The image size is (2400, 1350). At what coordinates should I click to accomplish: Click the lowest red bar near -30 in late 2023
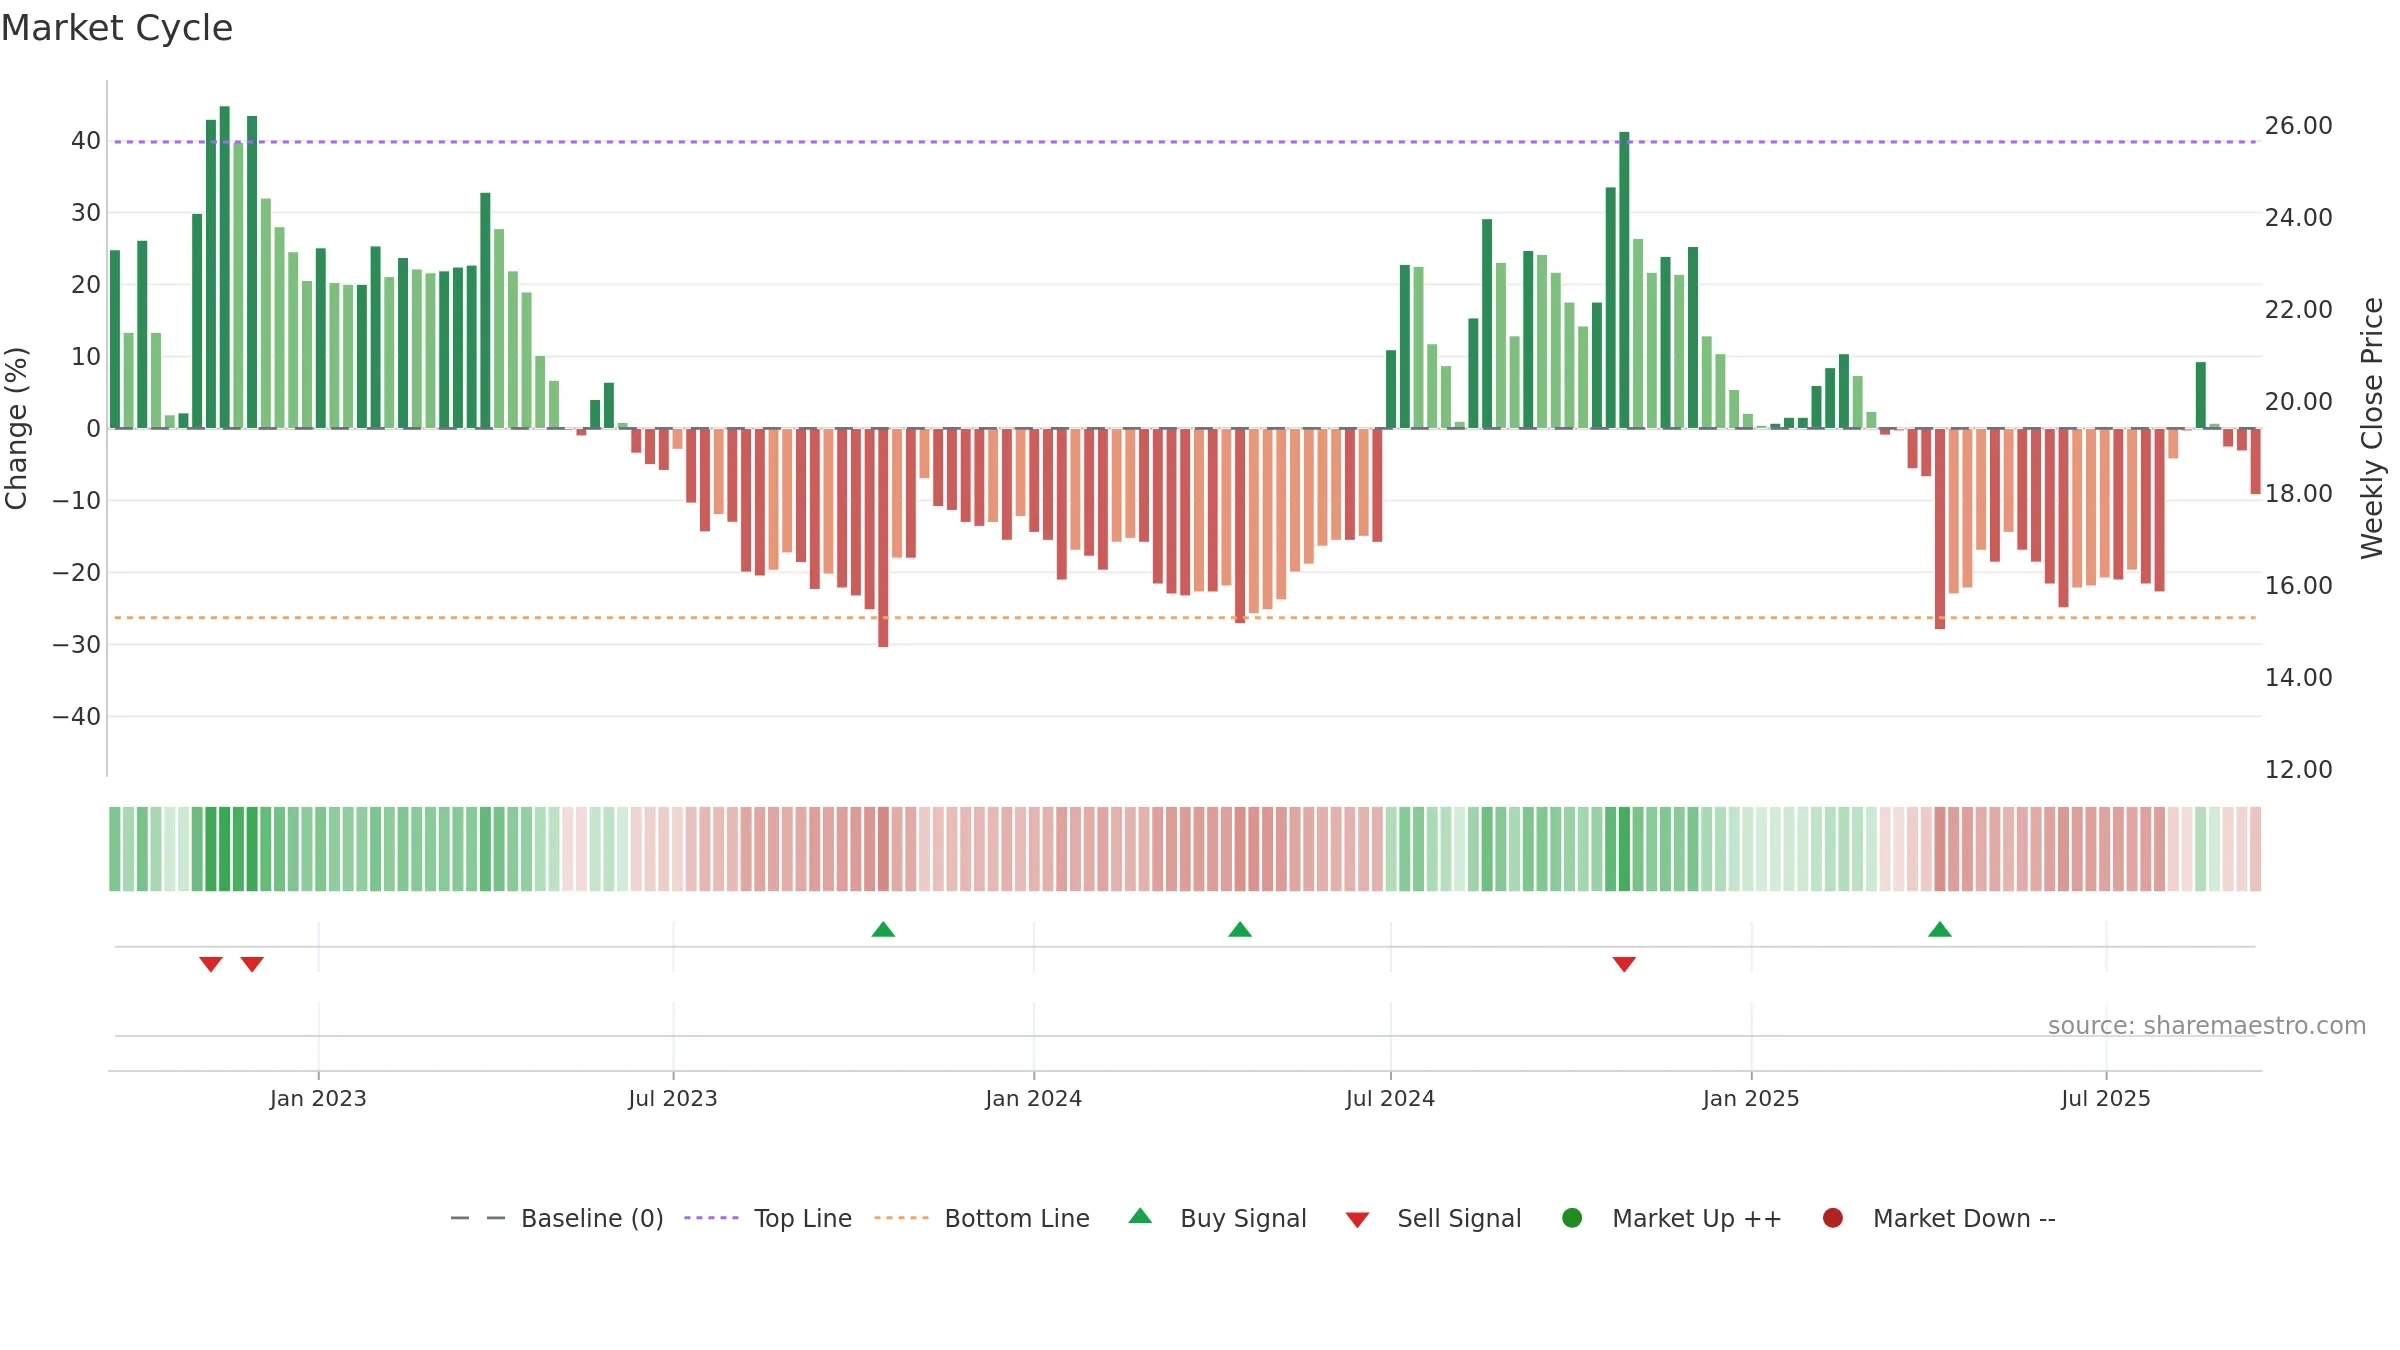point(883,538)
